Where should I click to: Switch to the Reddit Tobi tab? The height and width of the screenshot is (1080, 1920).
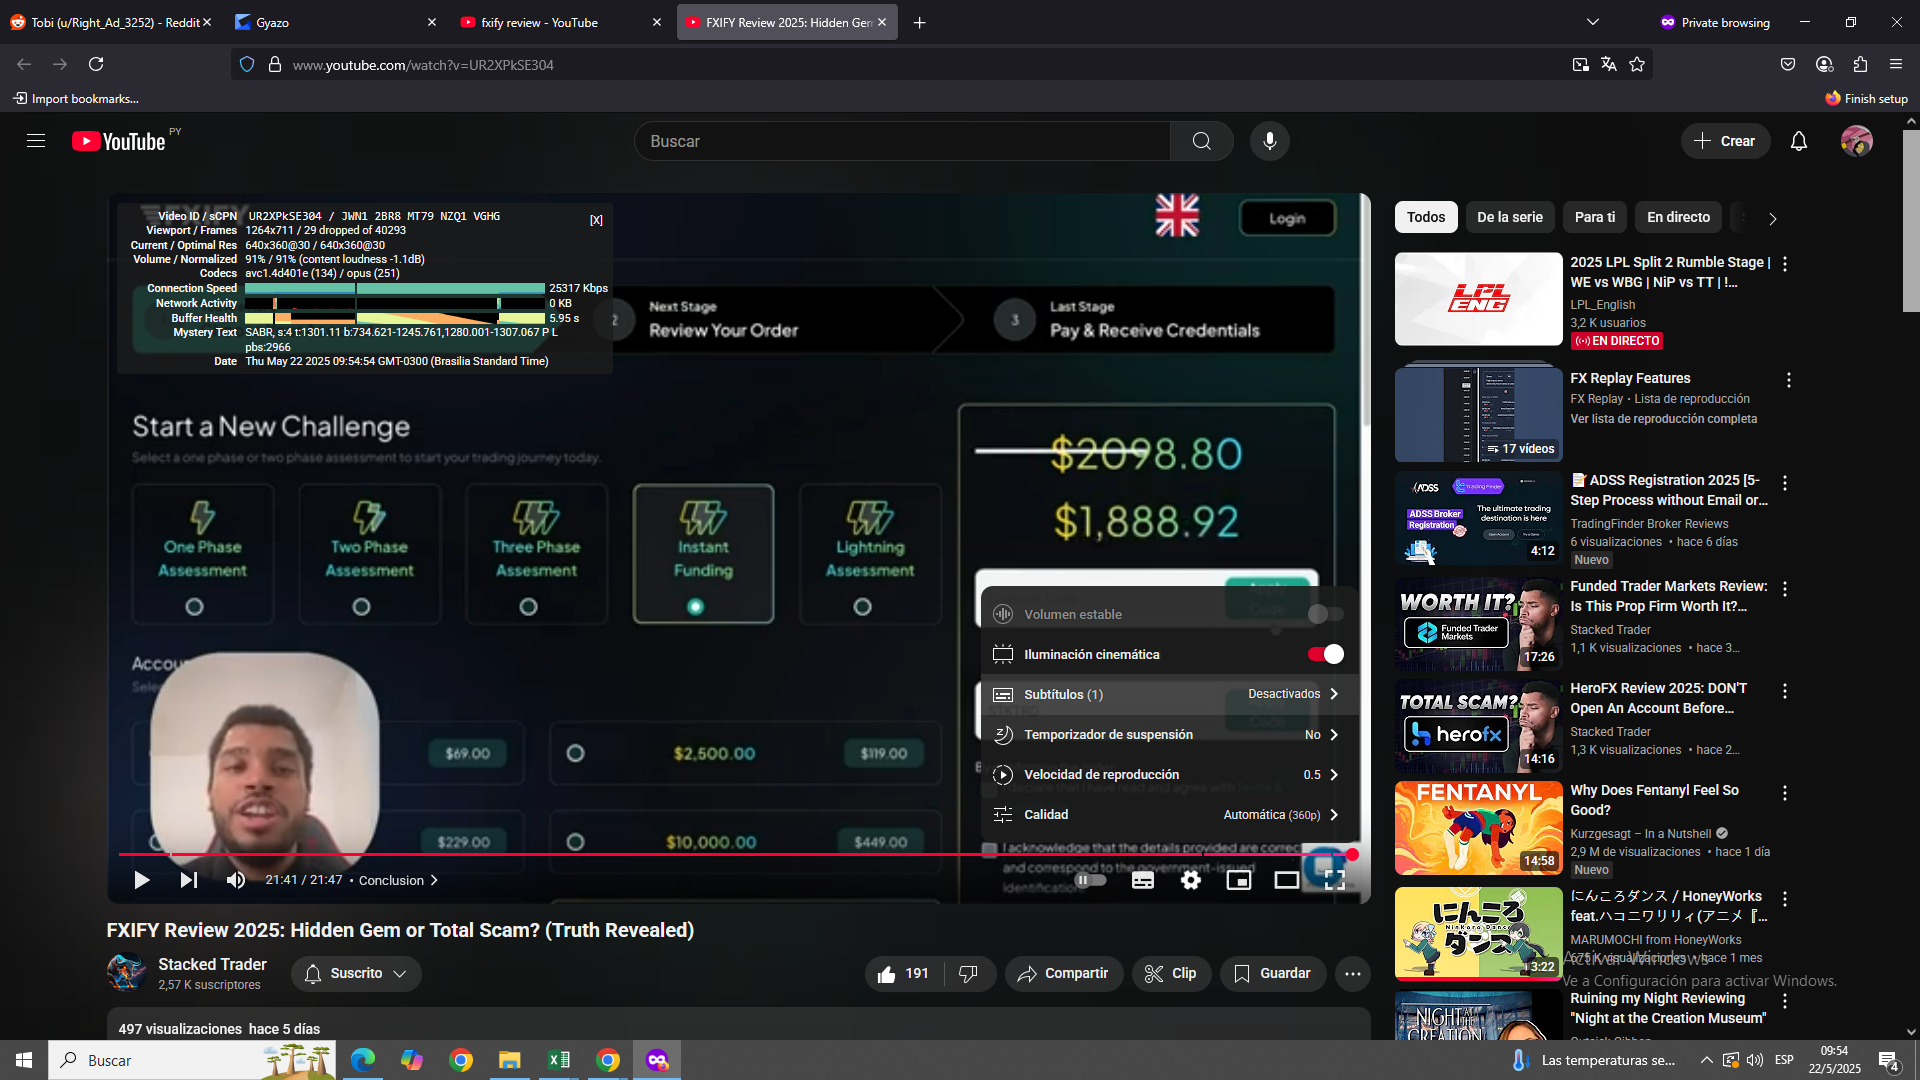(x=111, y=22)
